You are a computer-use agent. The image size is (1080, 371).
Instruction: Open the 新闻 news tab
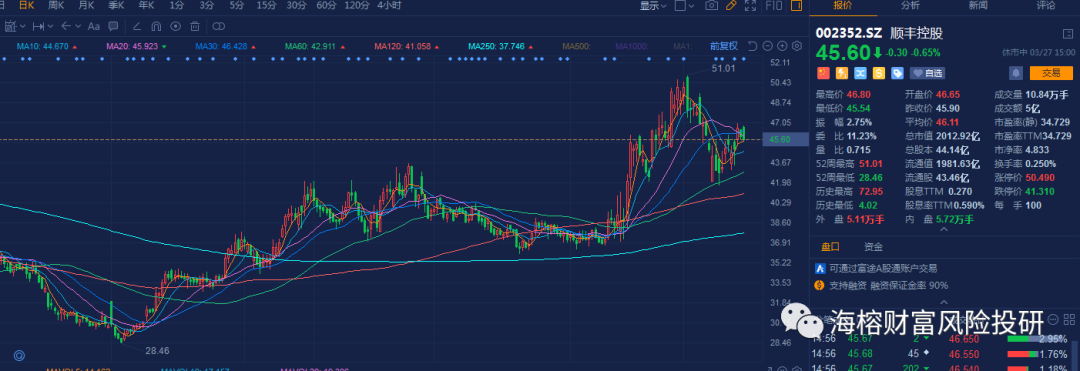(x=977, y=6)
